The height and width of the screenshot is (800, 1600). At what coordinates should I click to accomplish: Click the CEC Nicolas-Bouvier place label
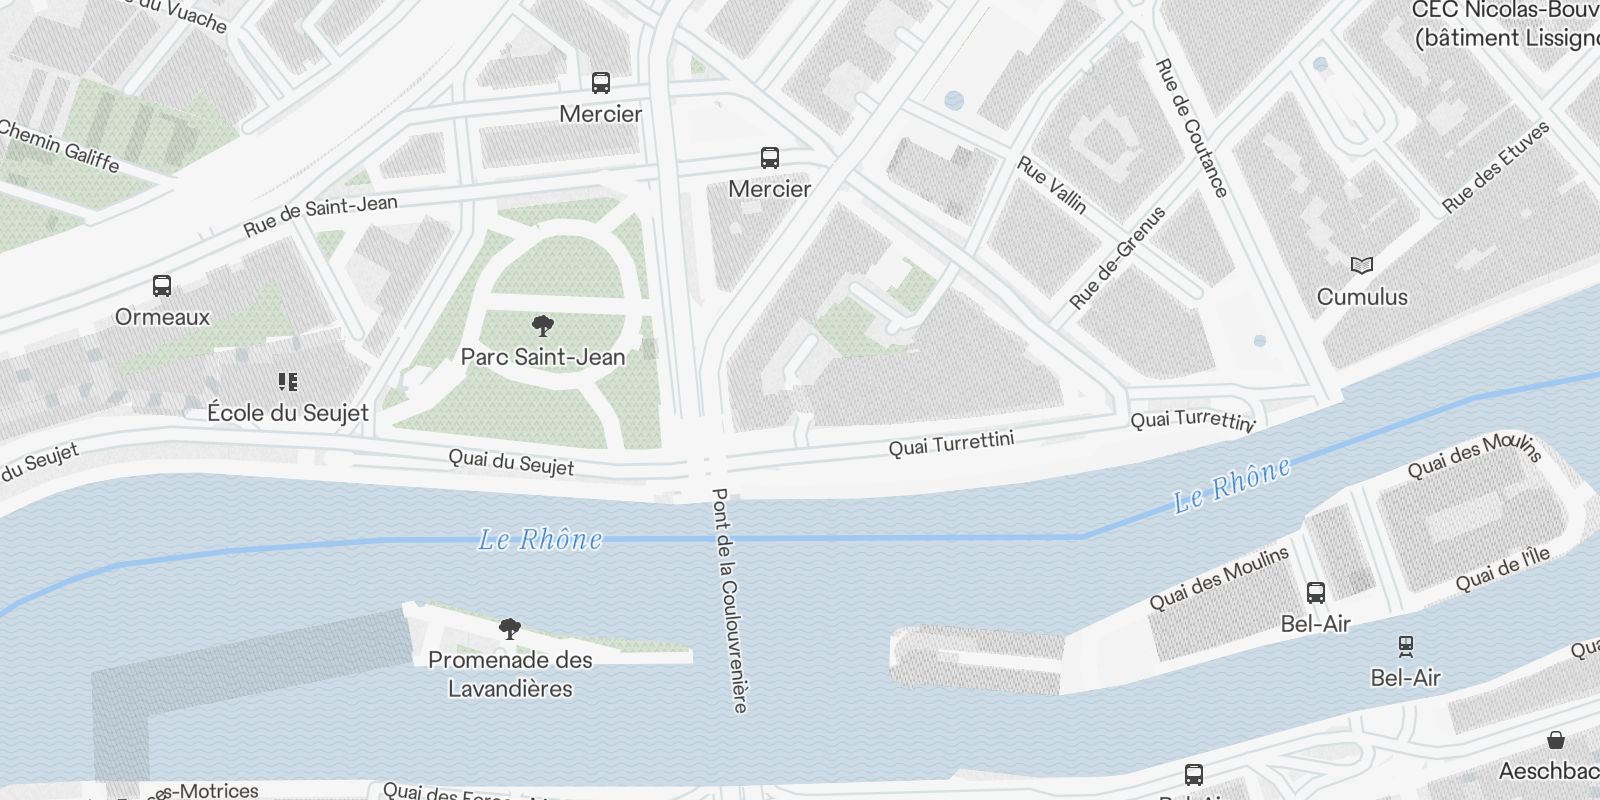[1506, 24]
